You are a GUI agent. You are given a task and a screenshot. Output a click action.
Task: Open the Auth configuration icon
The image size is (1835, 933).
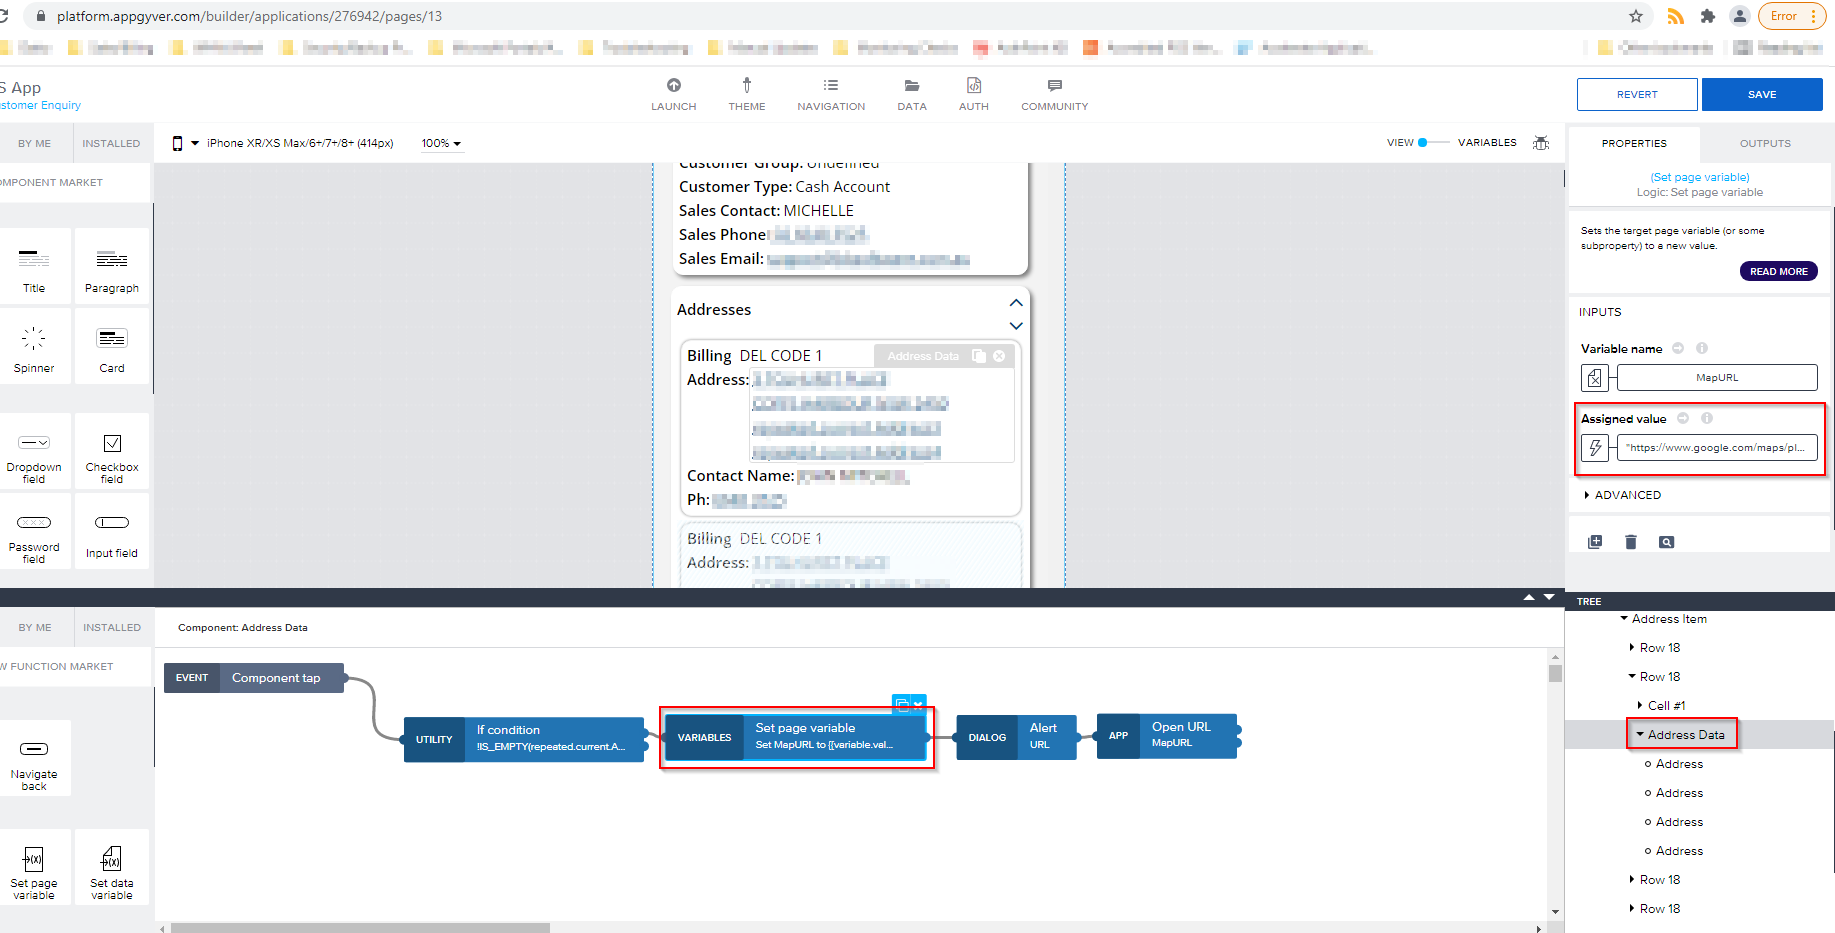974,86
